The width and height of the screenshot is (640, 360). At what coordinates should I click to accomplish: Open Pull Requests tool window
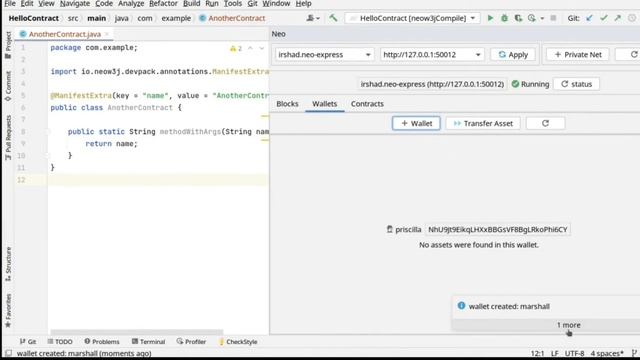pos(8,137)
